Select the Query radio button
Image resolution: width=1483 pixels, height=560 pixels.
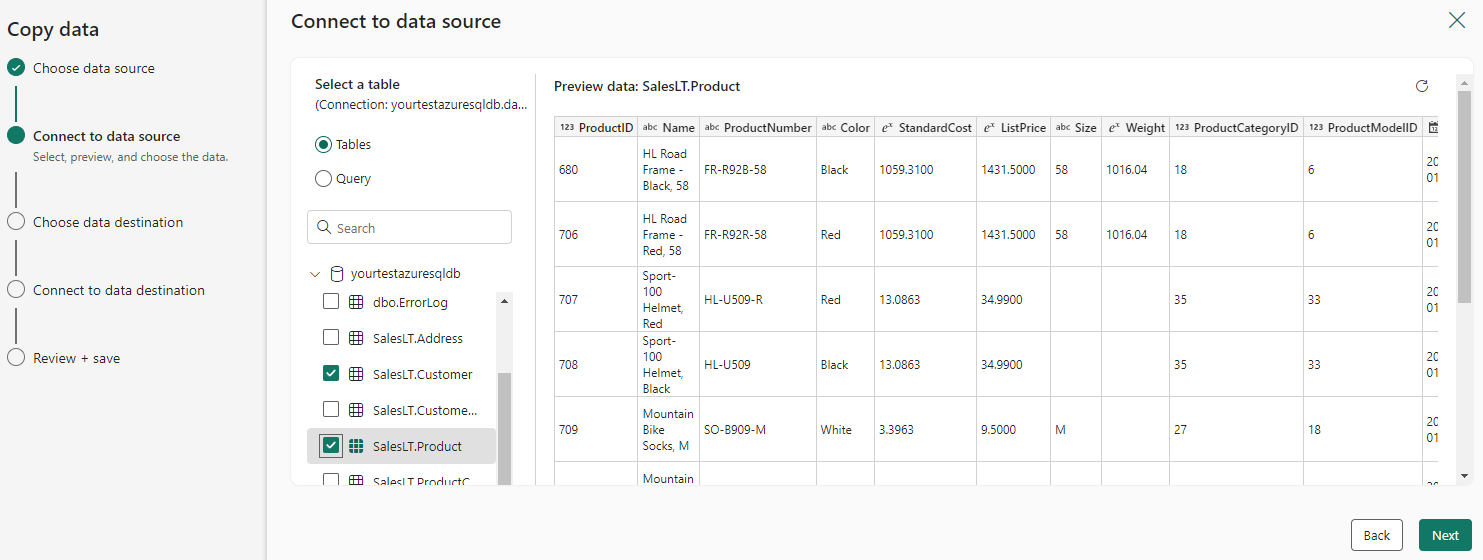coord(323,178)
